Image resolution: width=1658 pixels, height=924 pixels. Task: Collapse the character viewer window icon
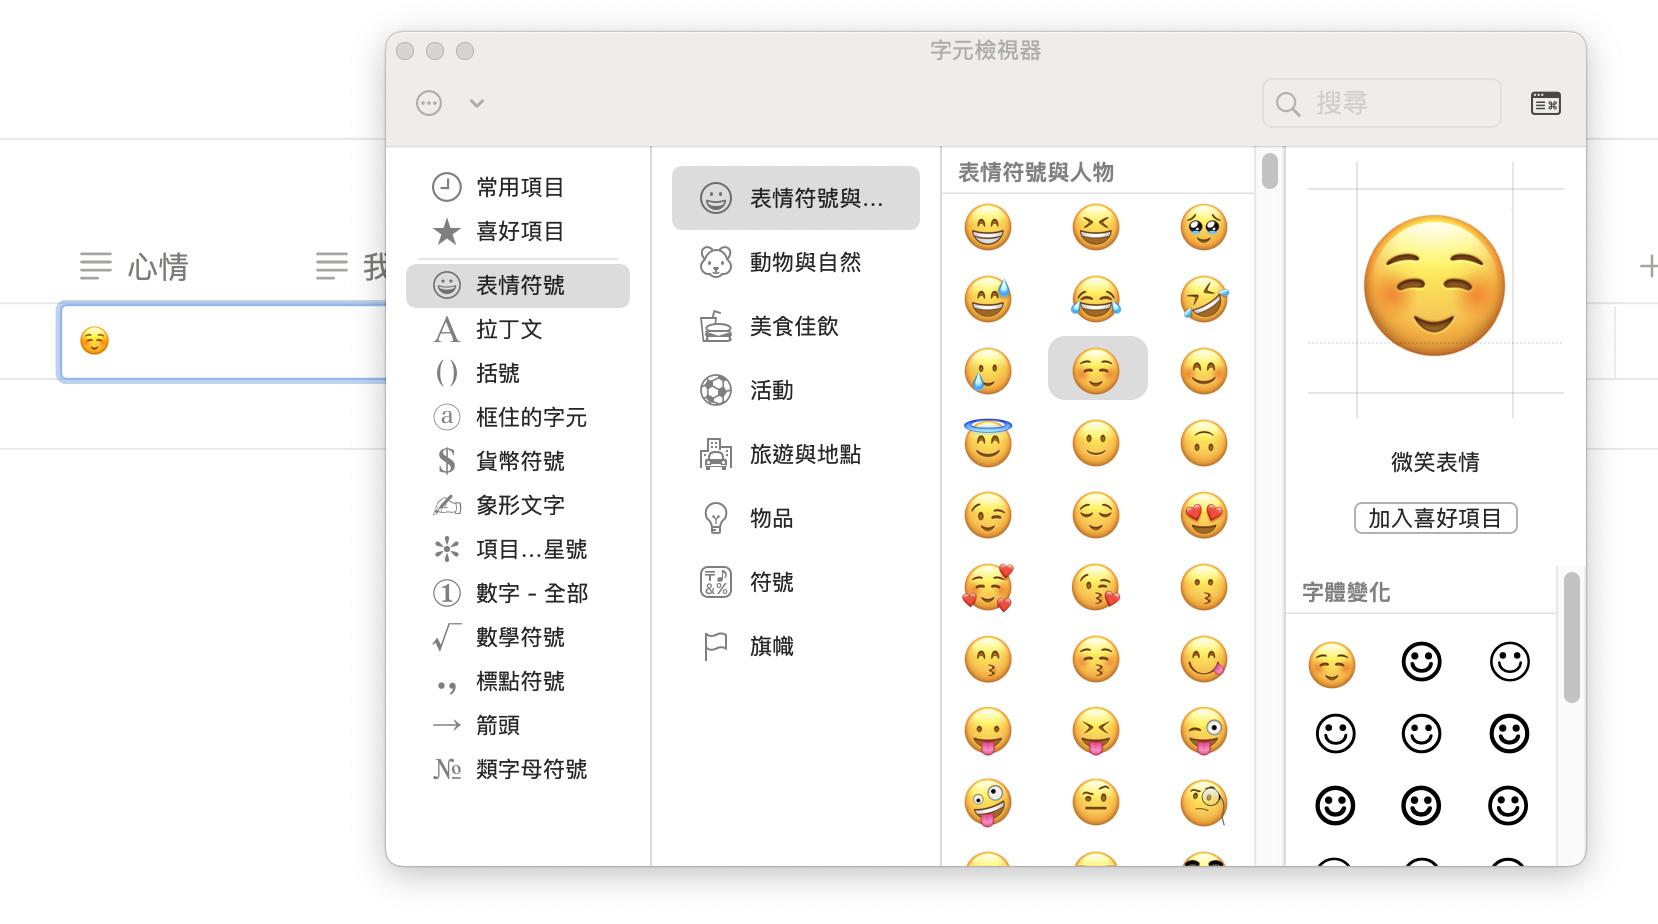pyautogui.click(x=1545, y=103)
